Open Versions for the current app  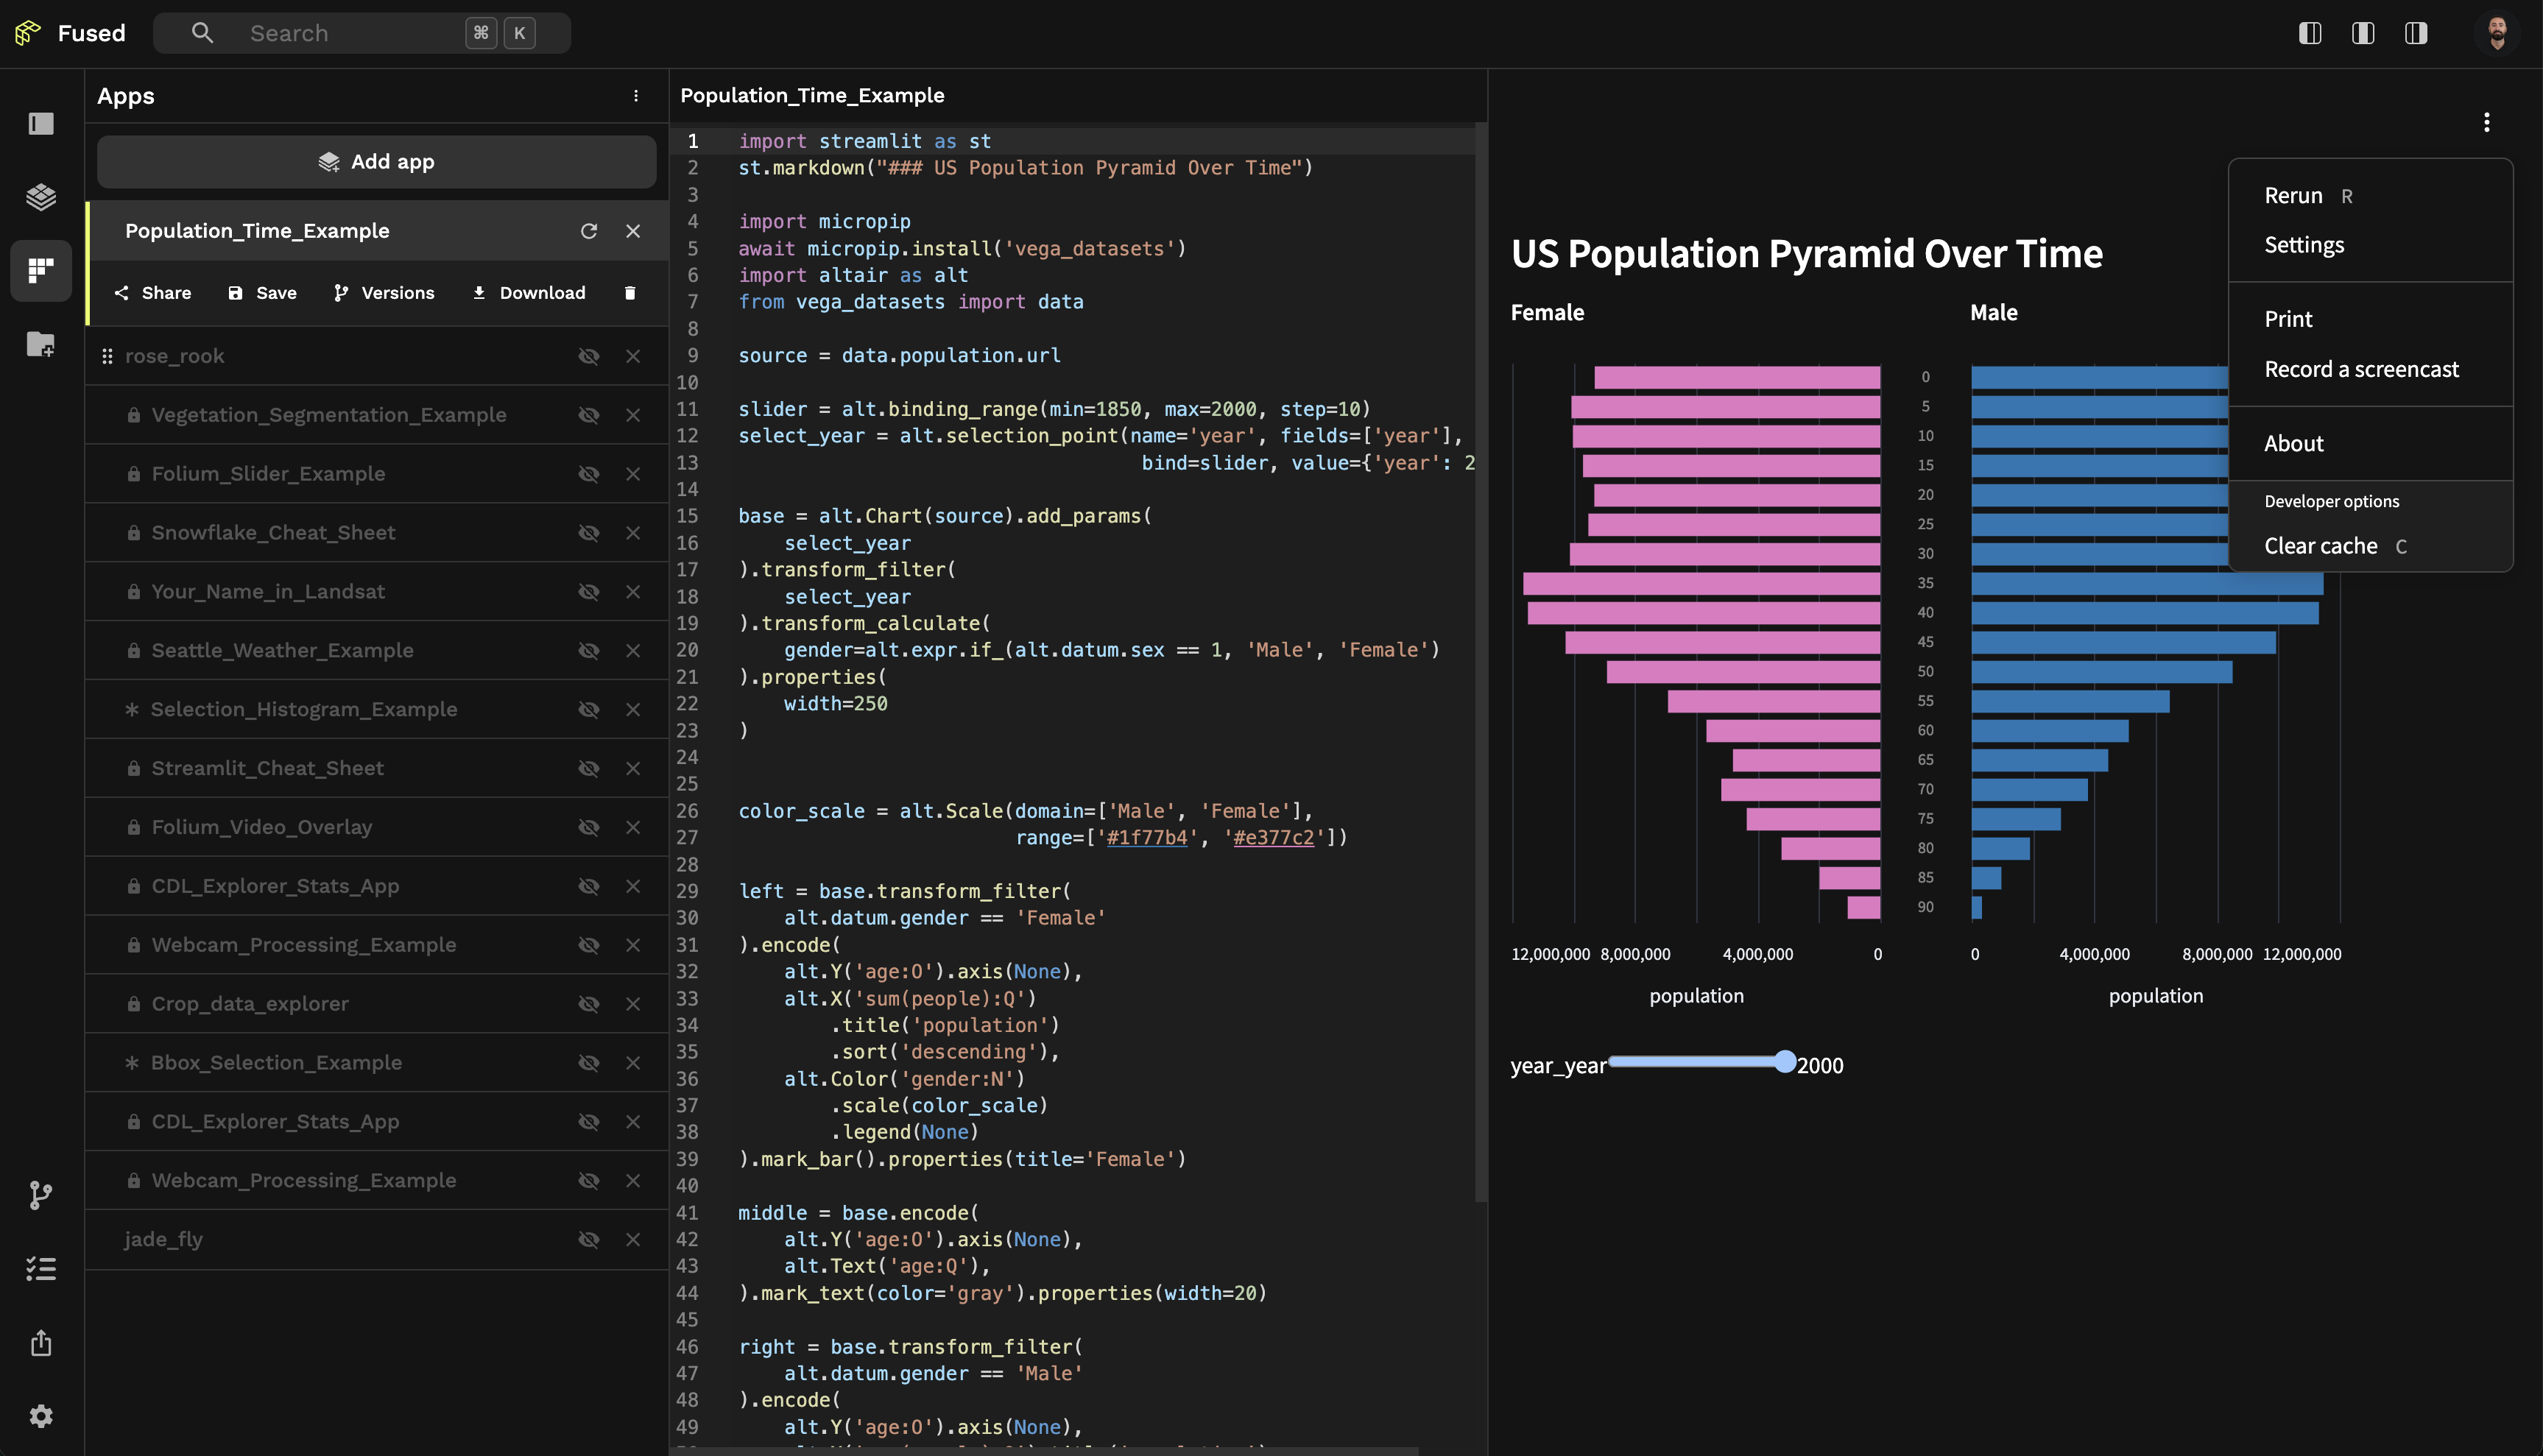[x=384, y=293]
